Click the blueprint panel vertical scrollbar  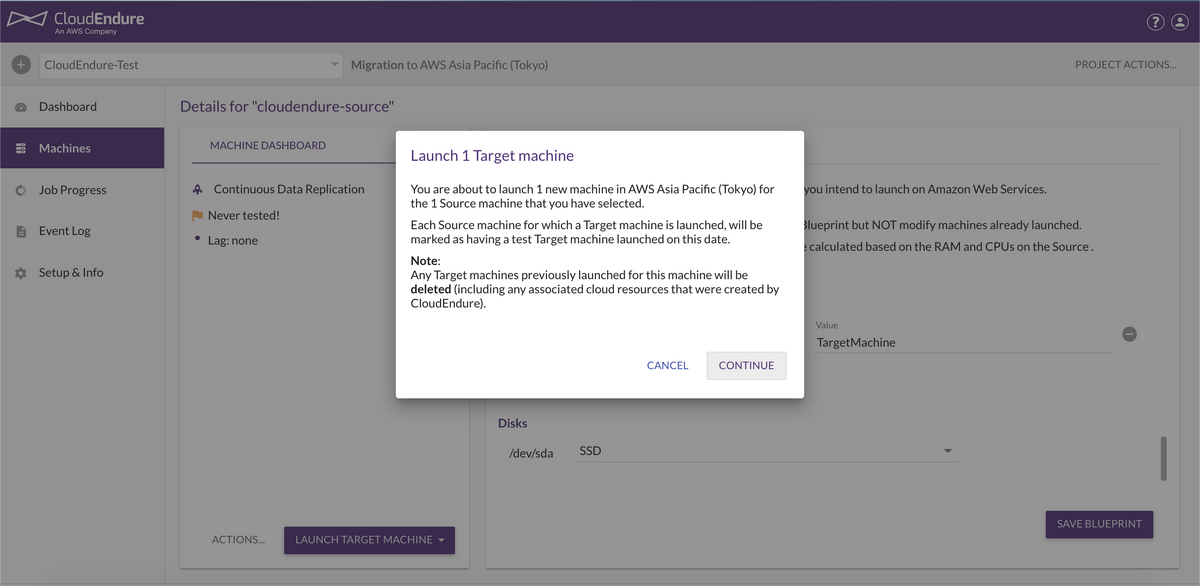1163,459
